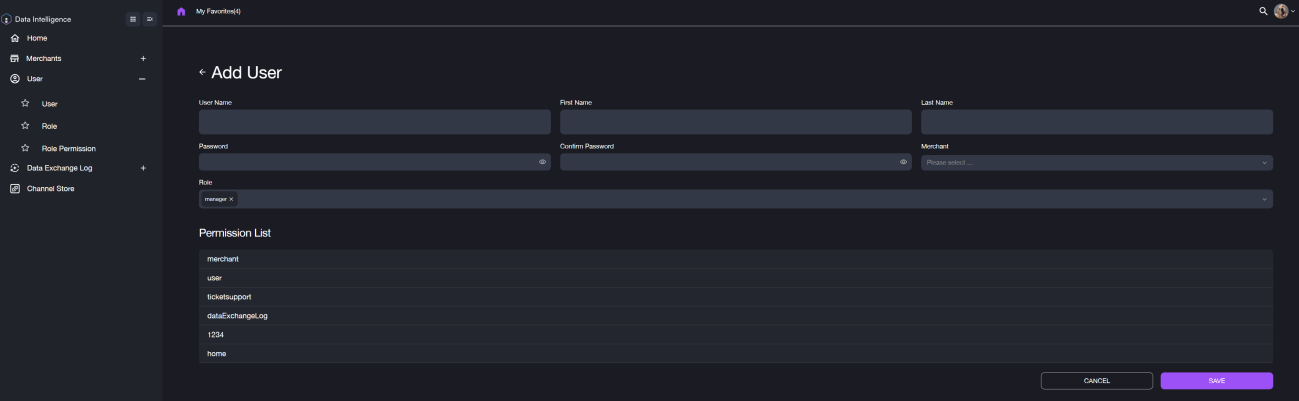Click the grid view icon in sidebar header

[x=133, y=19]
